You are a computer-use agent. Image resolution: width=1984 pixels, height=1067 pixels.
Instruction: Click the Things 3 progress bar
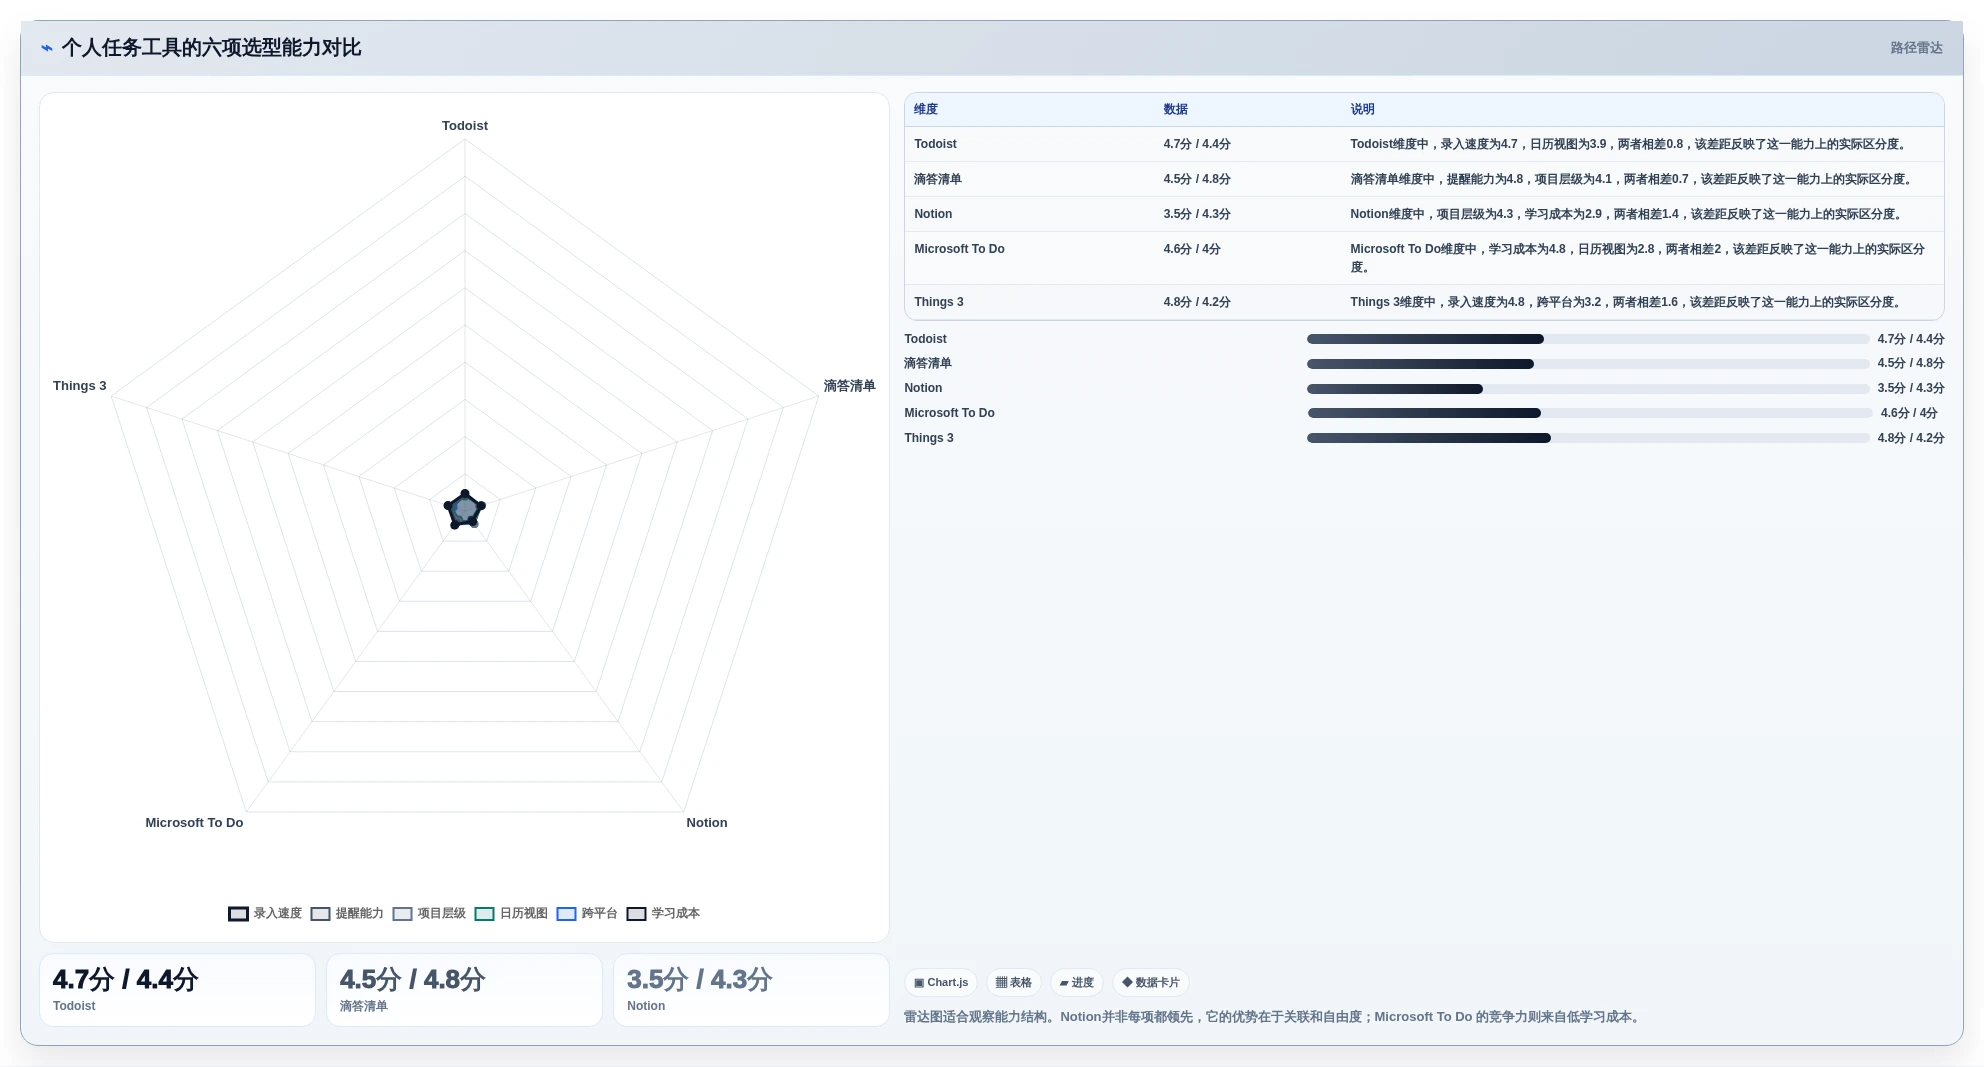tap(1588, 438)
